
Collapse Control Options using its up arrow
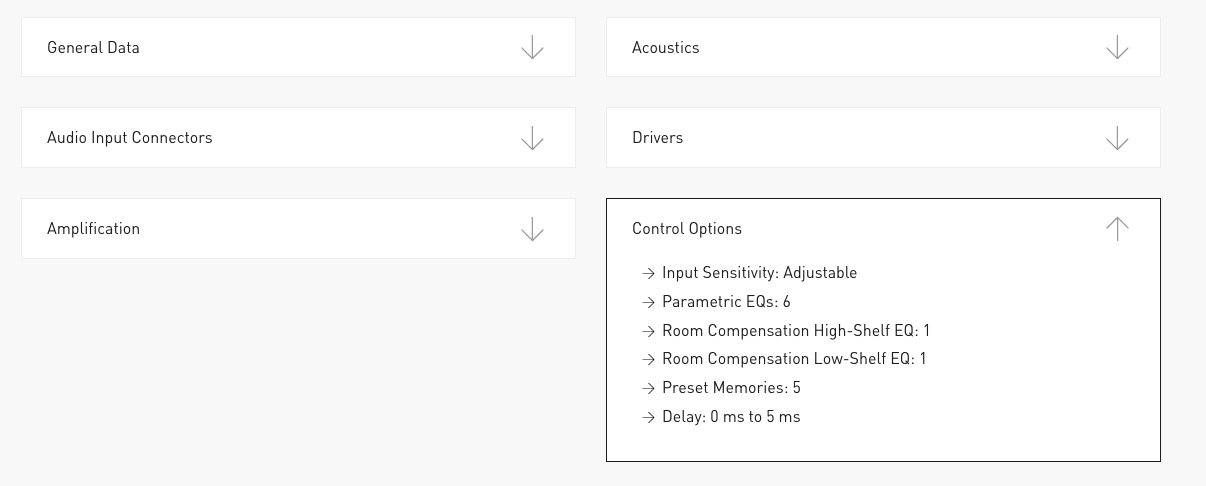pyautogui.click(x=1117, y=229)
